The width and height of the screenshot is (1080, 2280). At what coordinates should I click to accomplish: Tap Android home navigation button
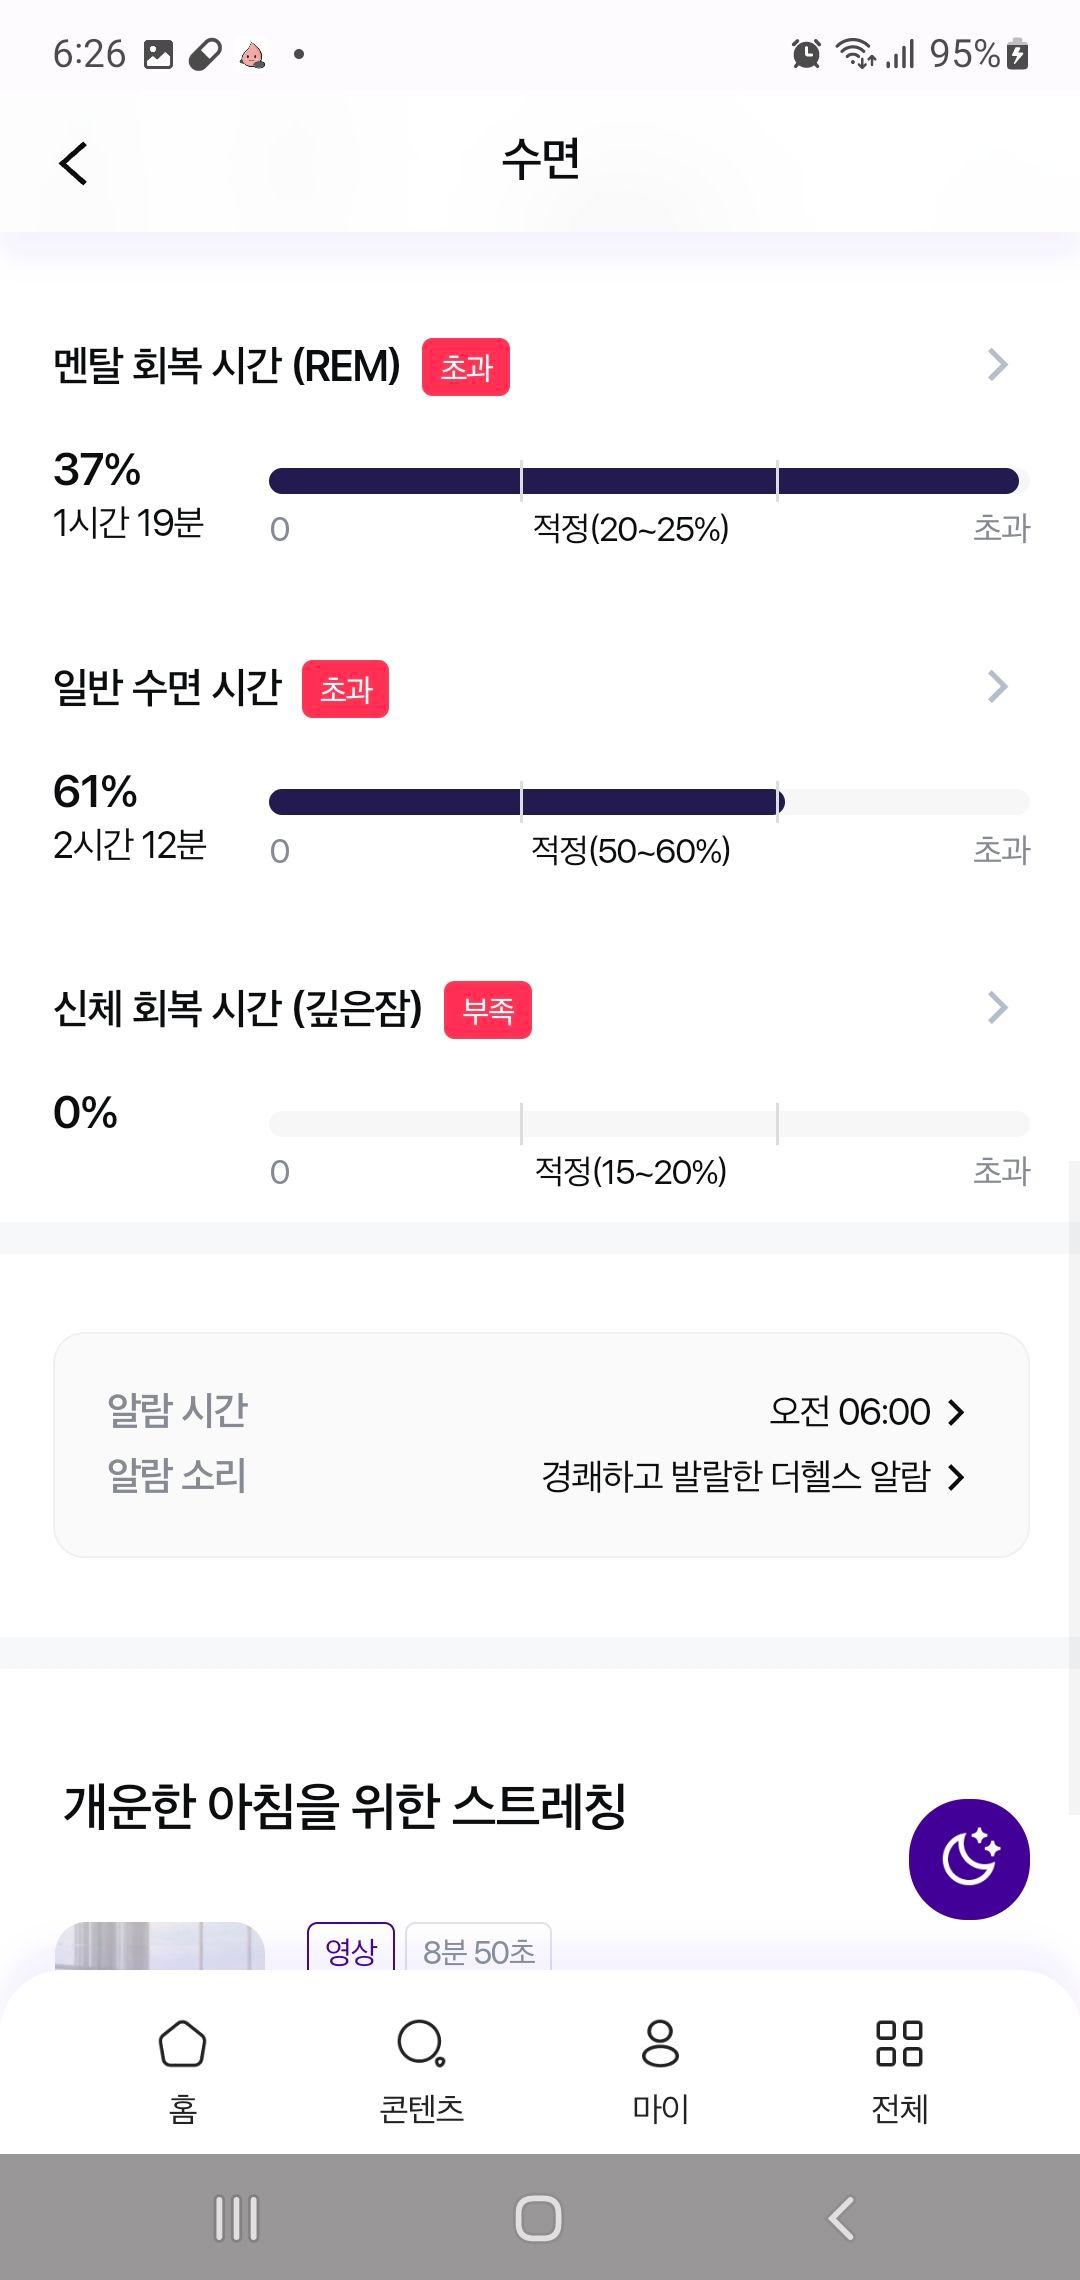coord(539,2218)
